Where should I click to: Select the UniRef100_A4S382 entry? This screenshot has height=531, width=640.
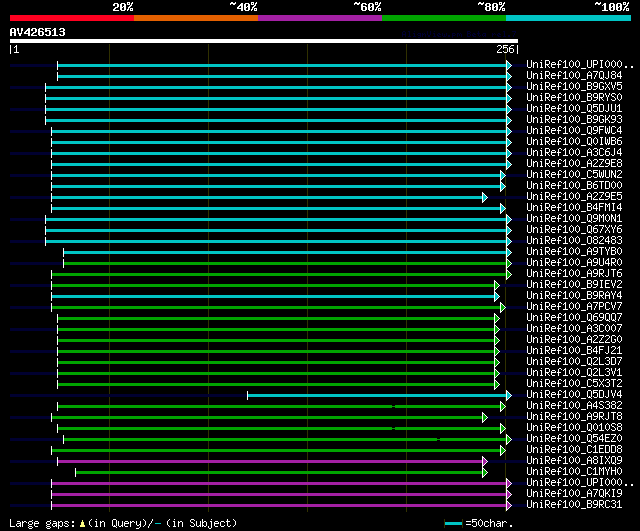[574, 406]
